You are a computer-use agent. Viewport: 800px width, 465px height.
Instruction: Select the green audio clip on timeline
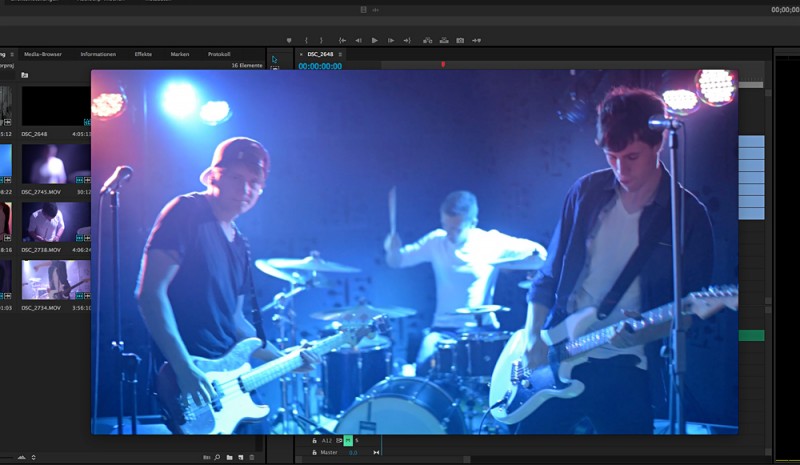point(752,335)
